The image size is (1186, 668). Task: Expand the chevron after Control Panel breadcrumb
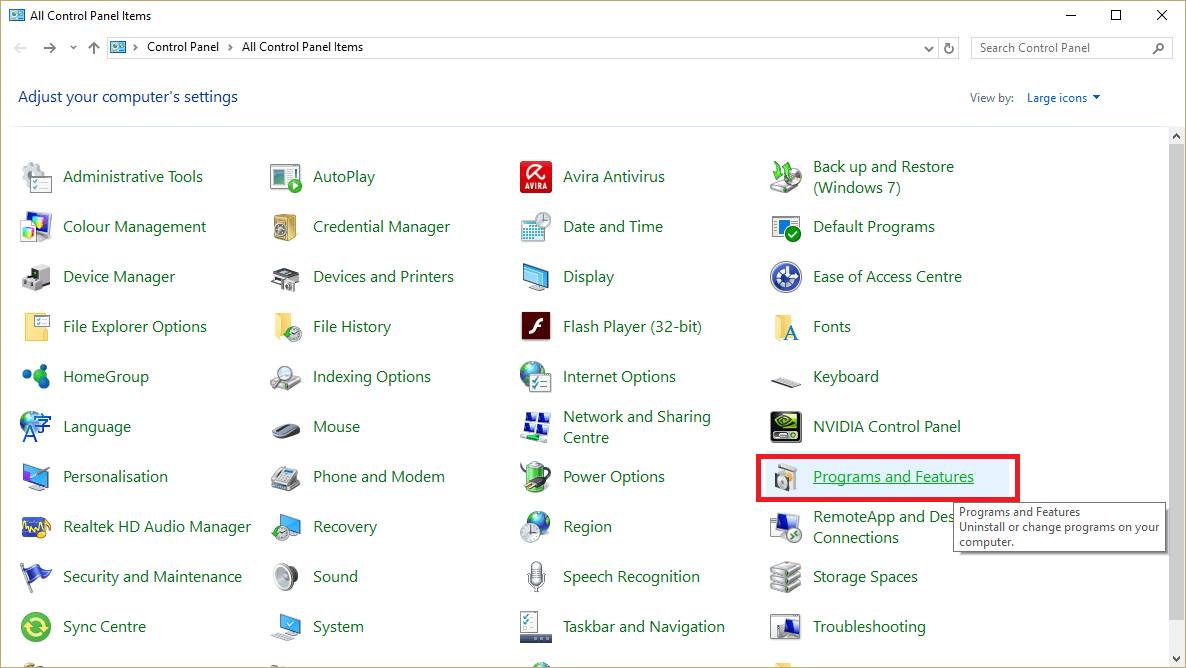[230, 48]
